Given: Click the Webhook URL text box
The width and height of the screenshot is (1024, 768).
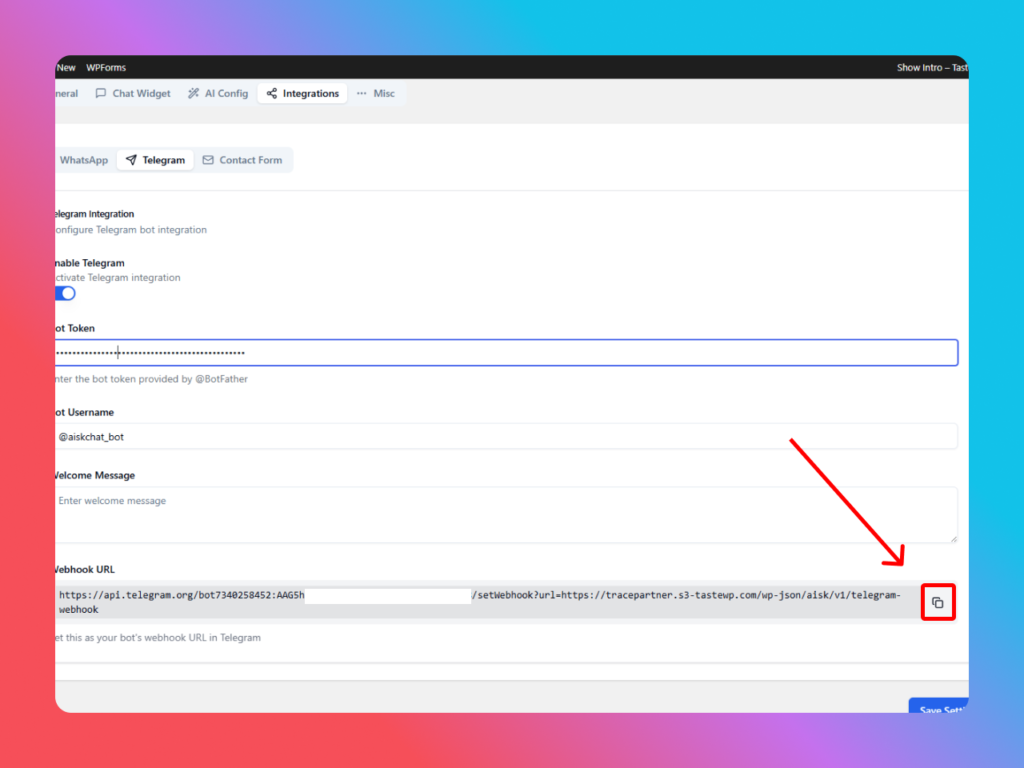Looking at the screenshot, I should point(480,602).
